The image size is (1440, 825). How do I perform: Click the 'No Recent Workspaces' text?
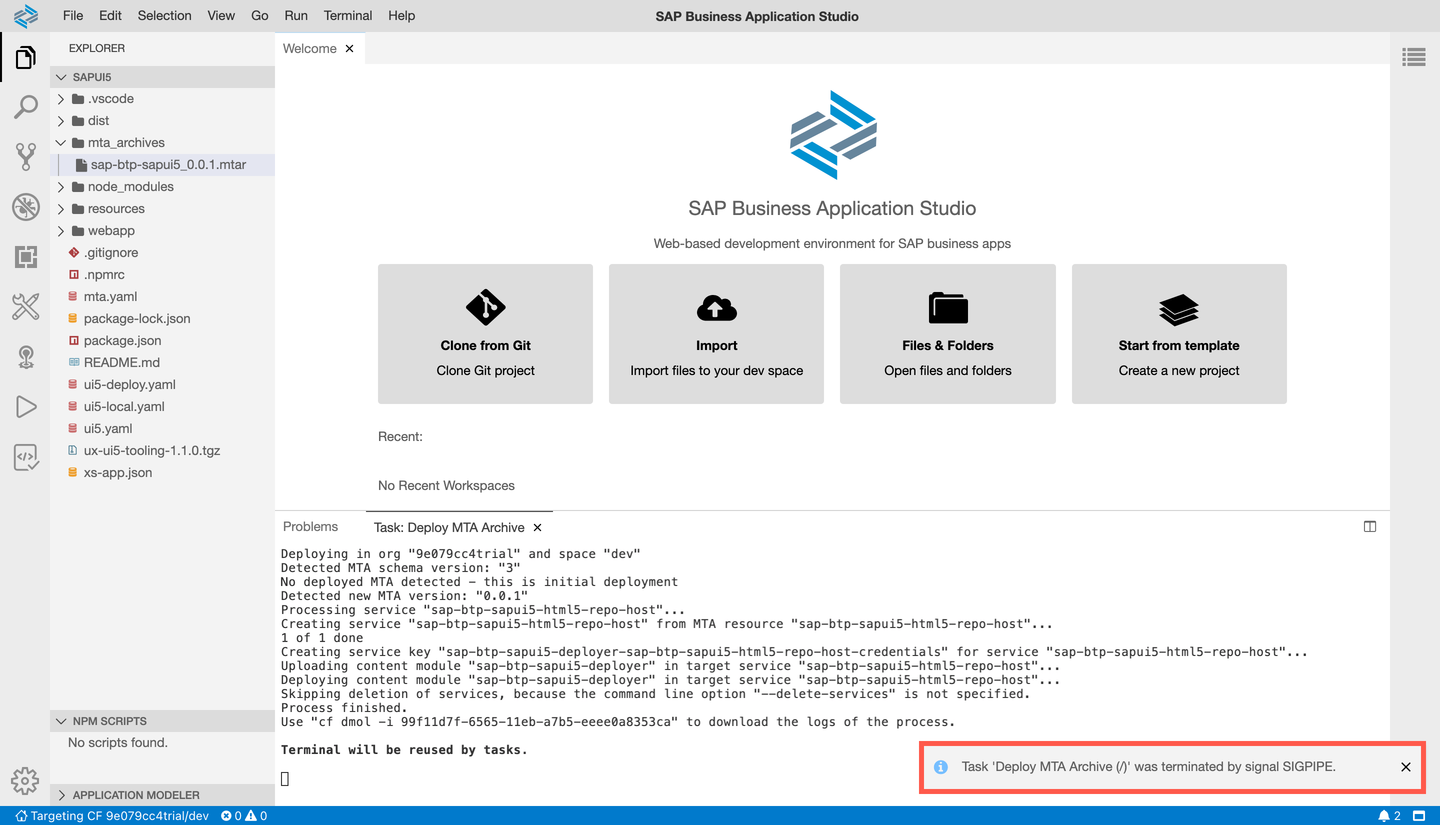pos(446,486)
